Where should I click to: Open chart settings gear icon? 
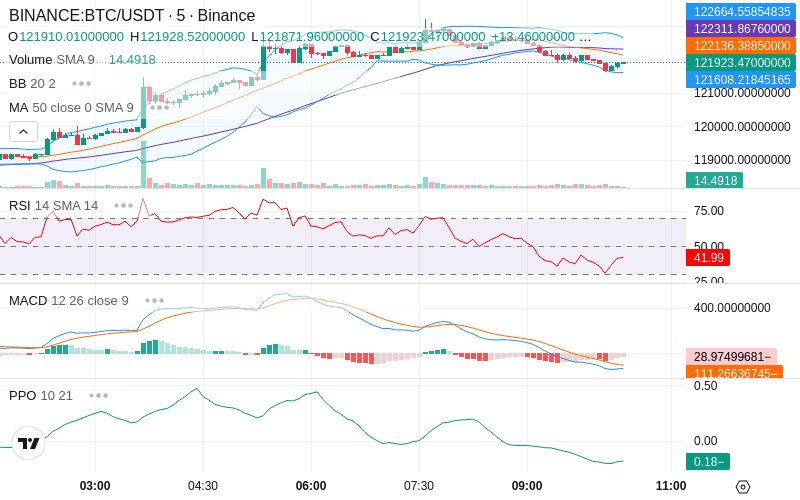743,487
